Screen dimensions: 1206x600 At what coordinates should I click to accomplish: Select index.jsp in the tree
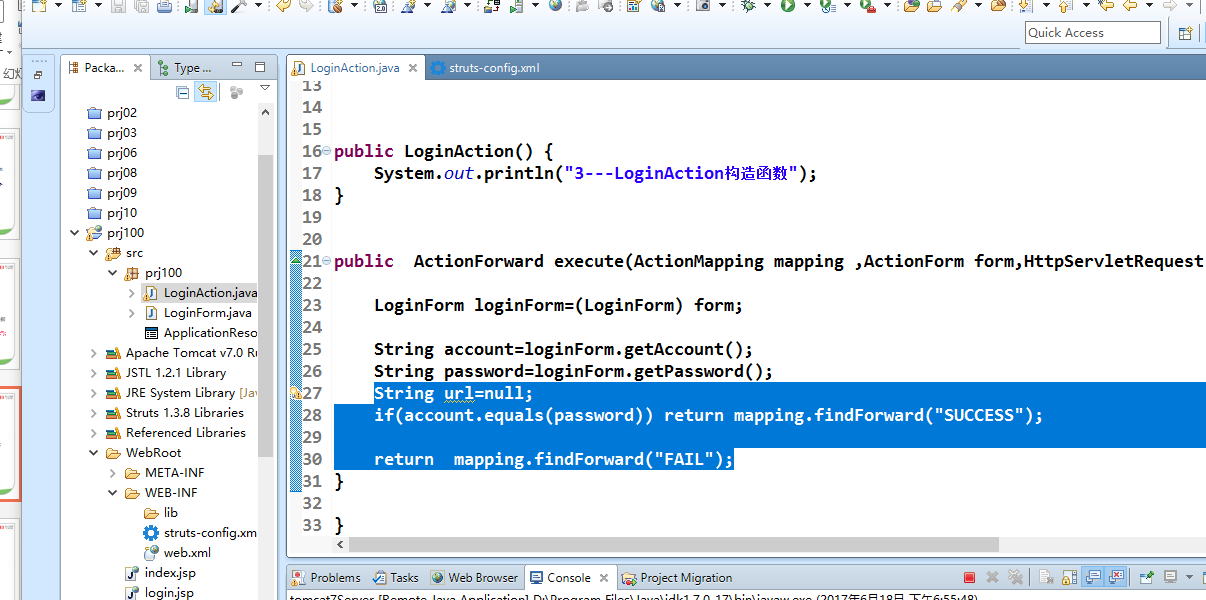(x=160, y=573)
